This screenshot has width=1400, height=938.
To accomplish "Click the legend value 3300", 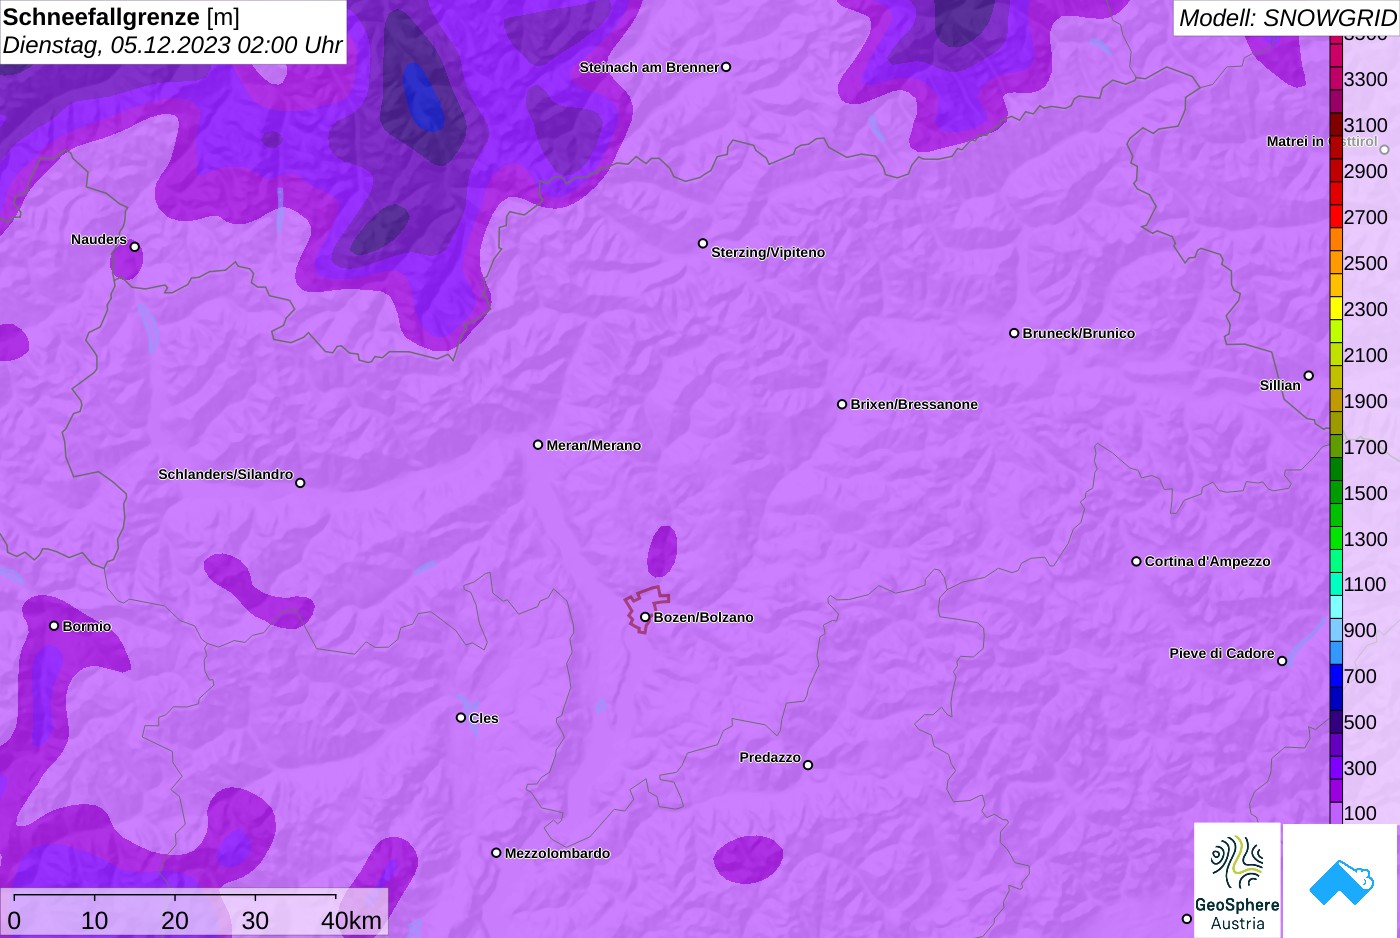I will point(1365,79).
